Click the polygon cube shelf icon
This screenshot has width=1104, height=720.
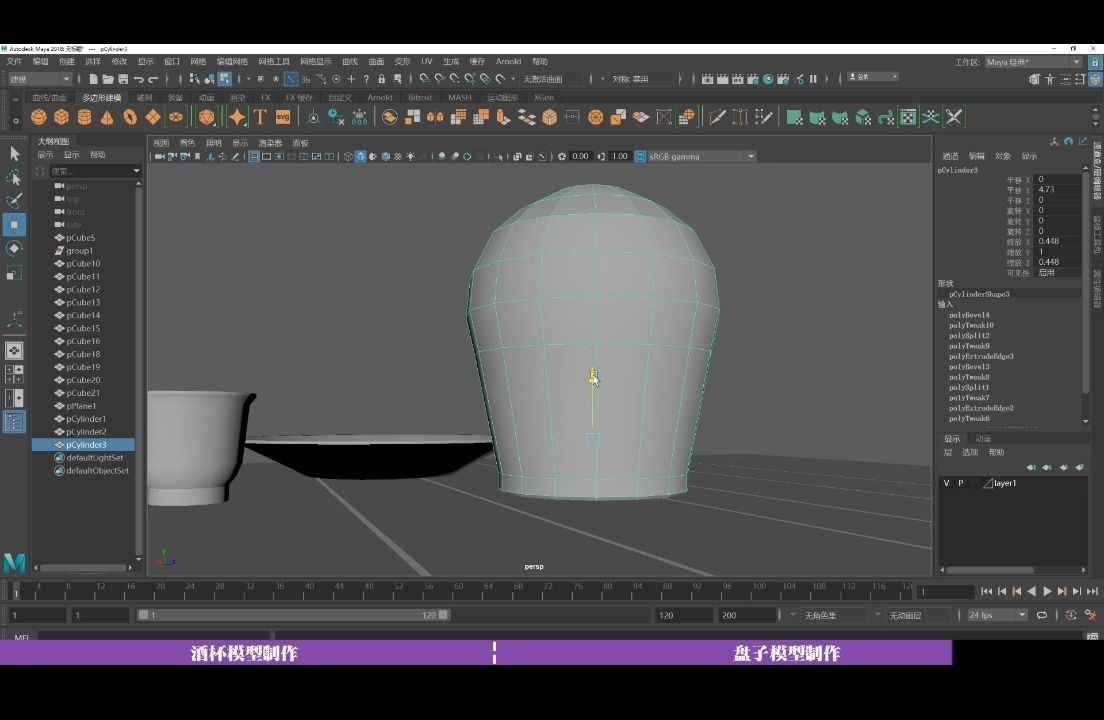pos(61,117)
